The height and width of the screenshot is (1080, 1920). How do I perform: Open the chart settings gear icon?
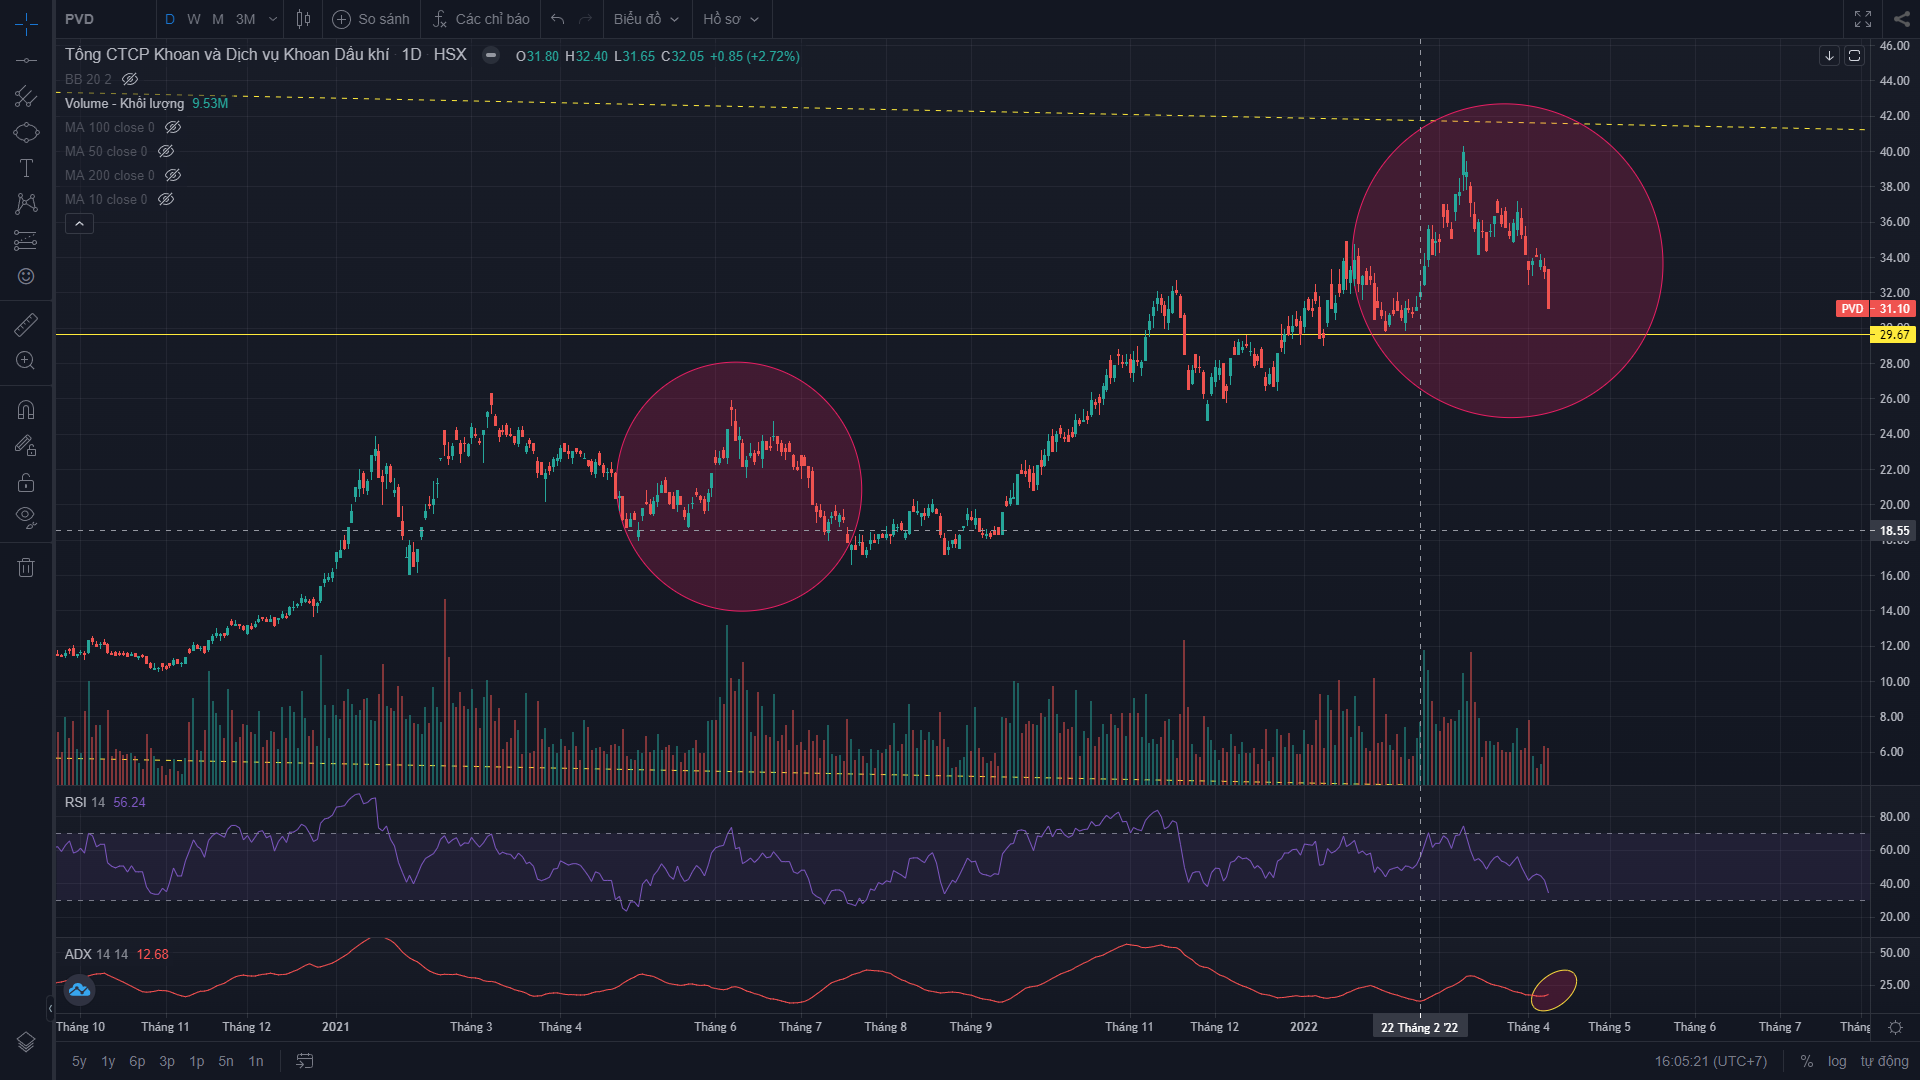point(1895,1027)
